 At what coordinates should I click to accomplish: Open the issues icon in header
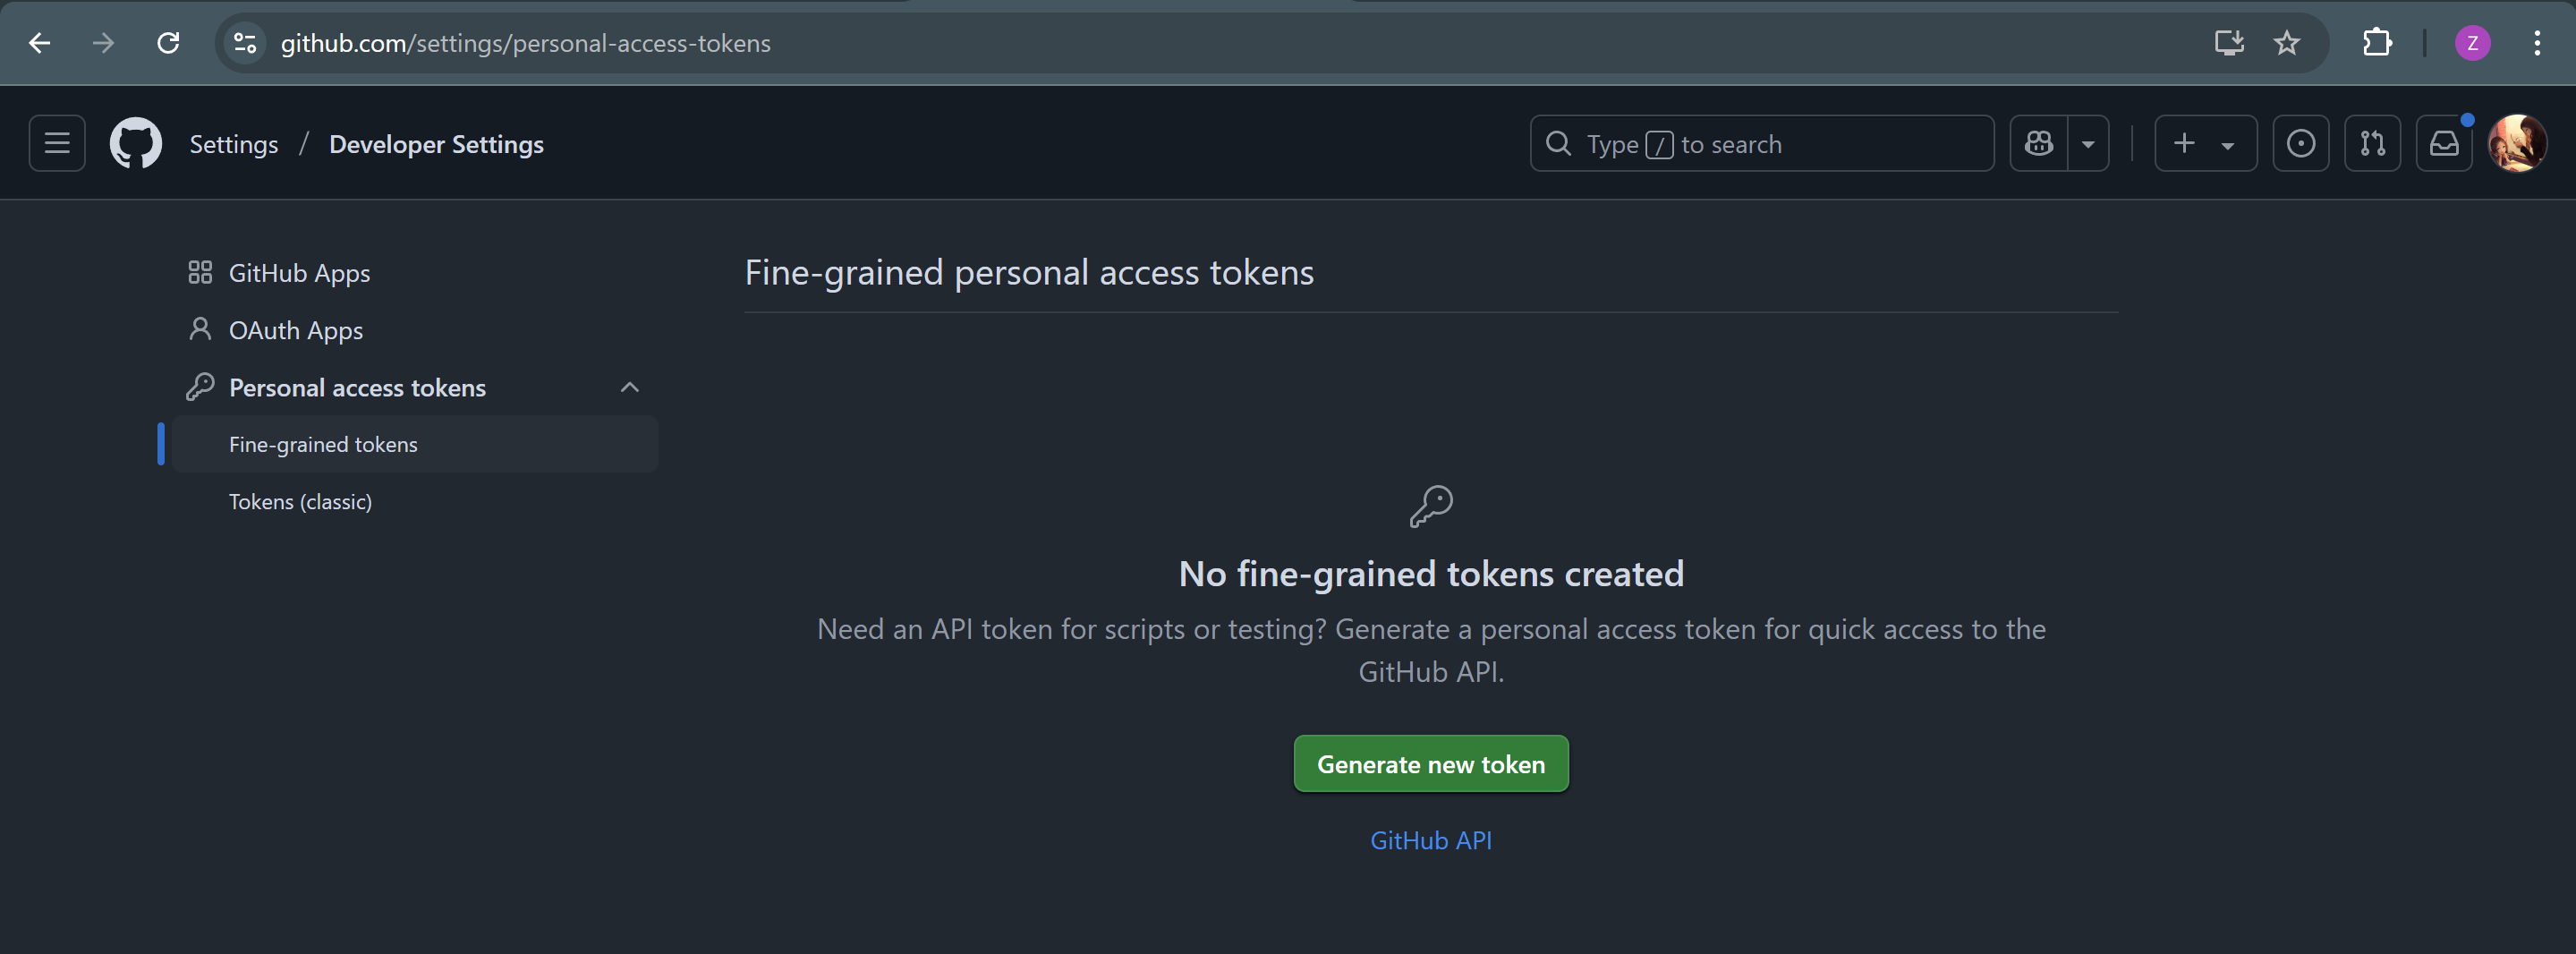[x=2300, y=144]
